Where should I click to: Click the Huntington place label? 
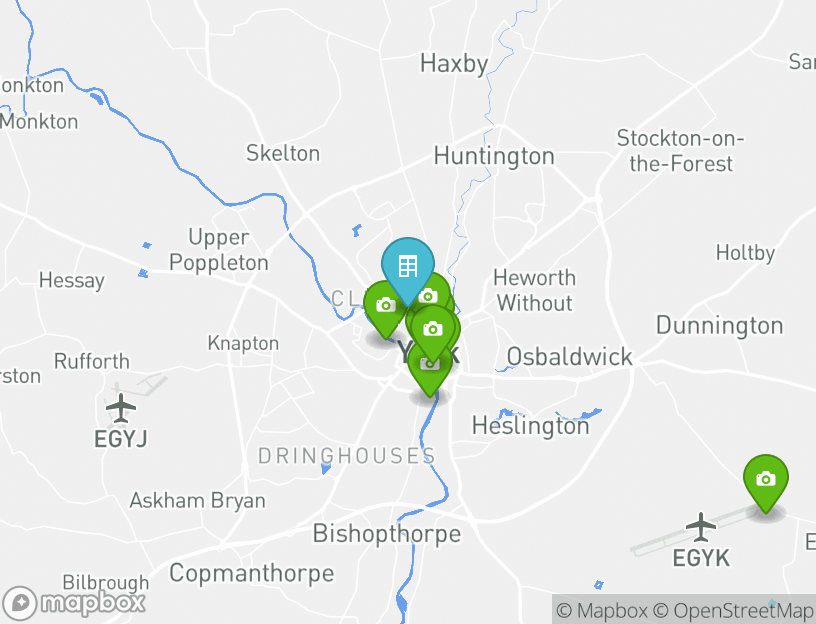[x=494, y=156]
